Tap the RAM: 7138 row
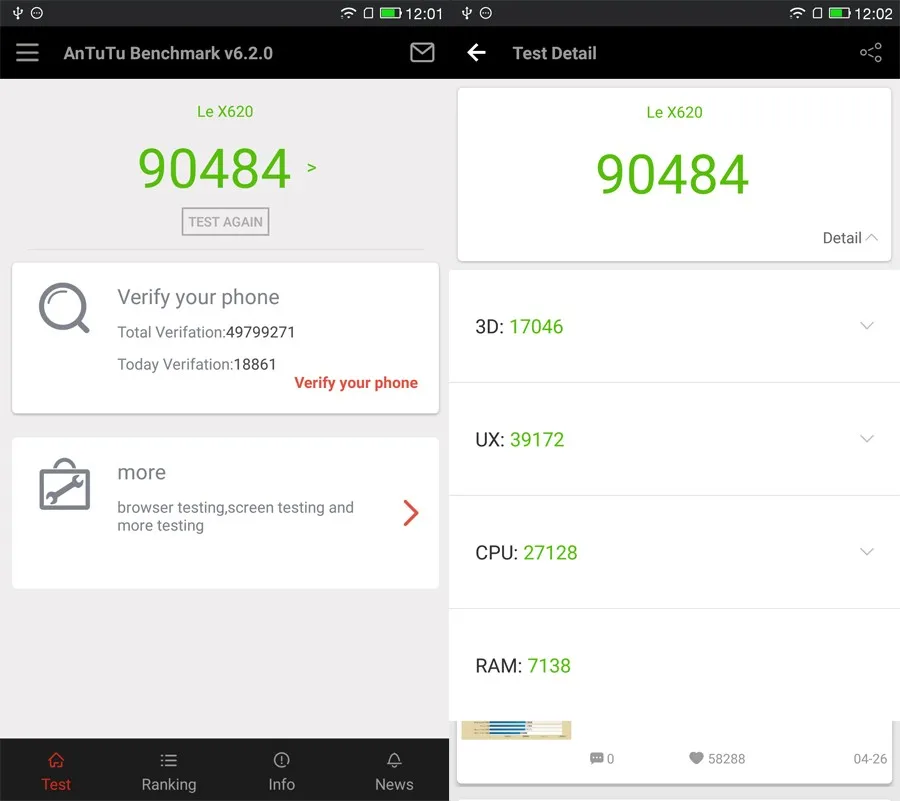This screenshot has height=801, width=900. 674,666
